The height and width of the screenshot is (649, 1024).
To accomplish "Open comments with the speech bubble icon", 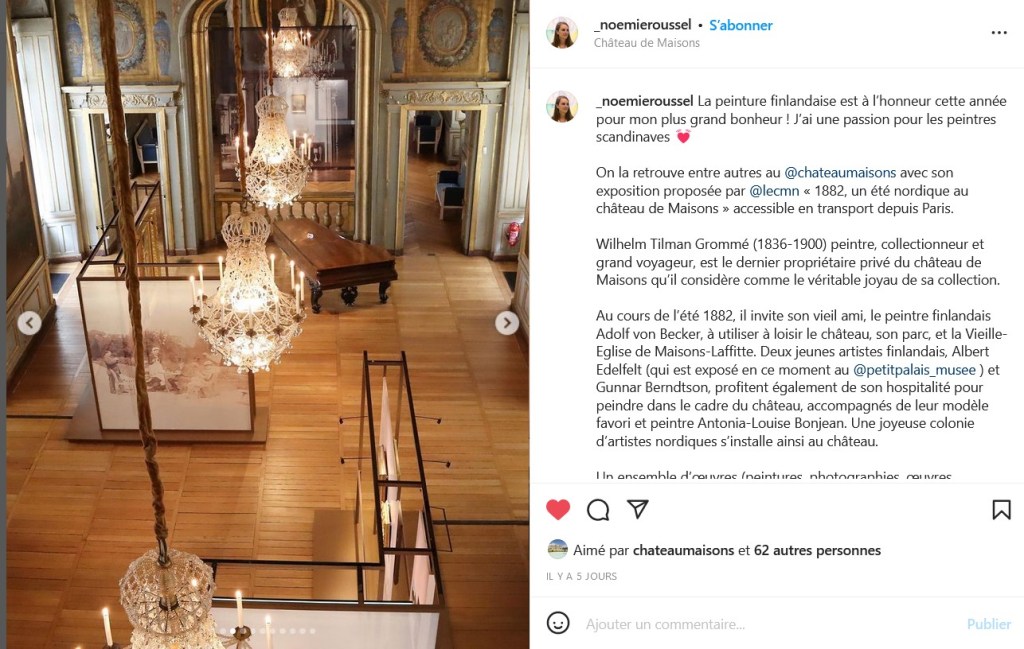I will click(598, 510).
